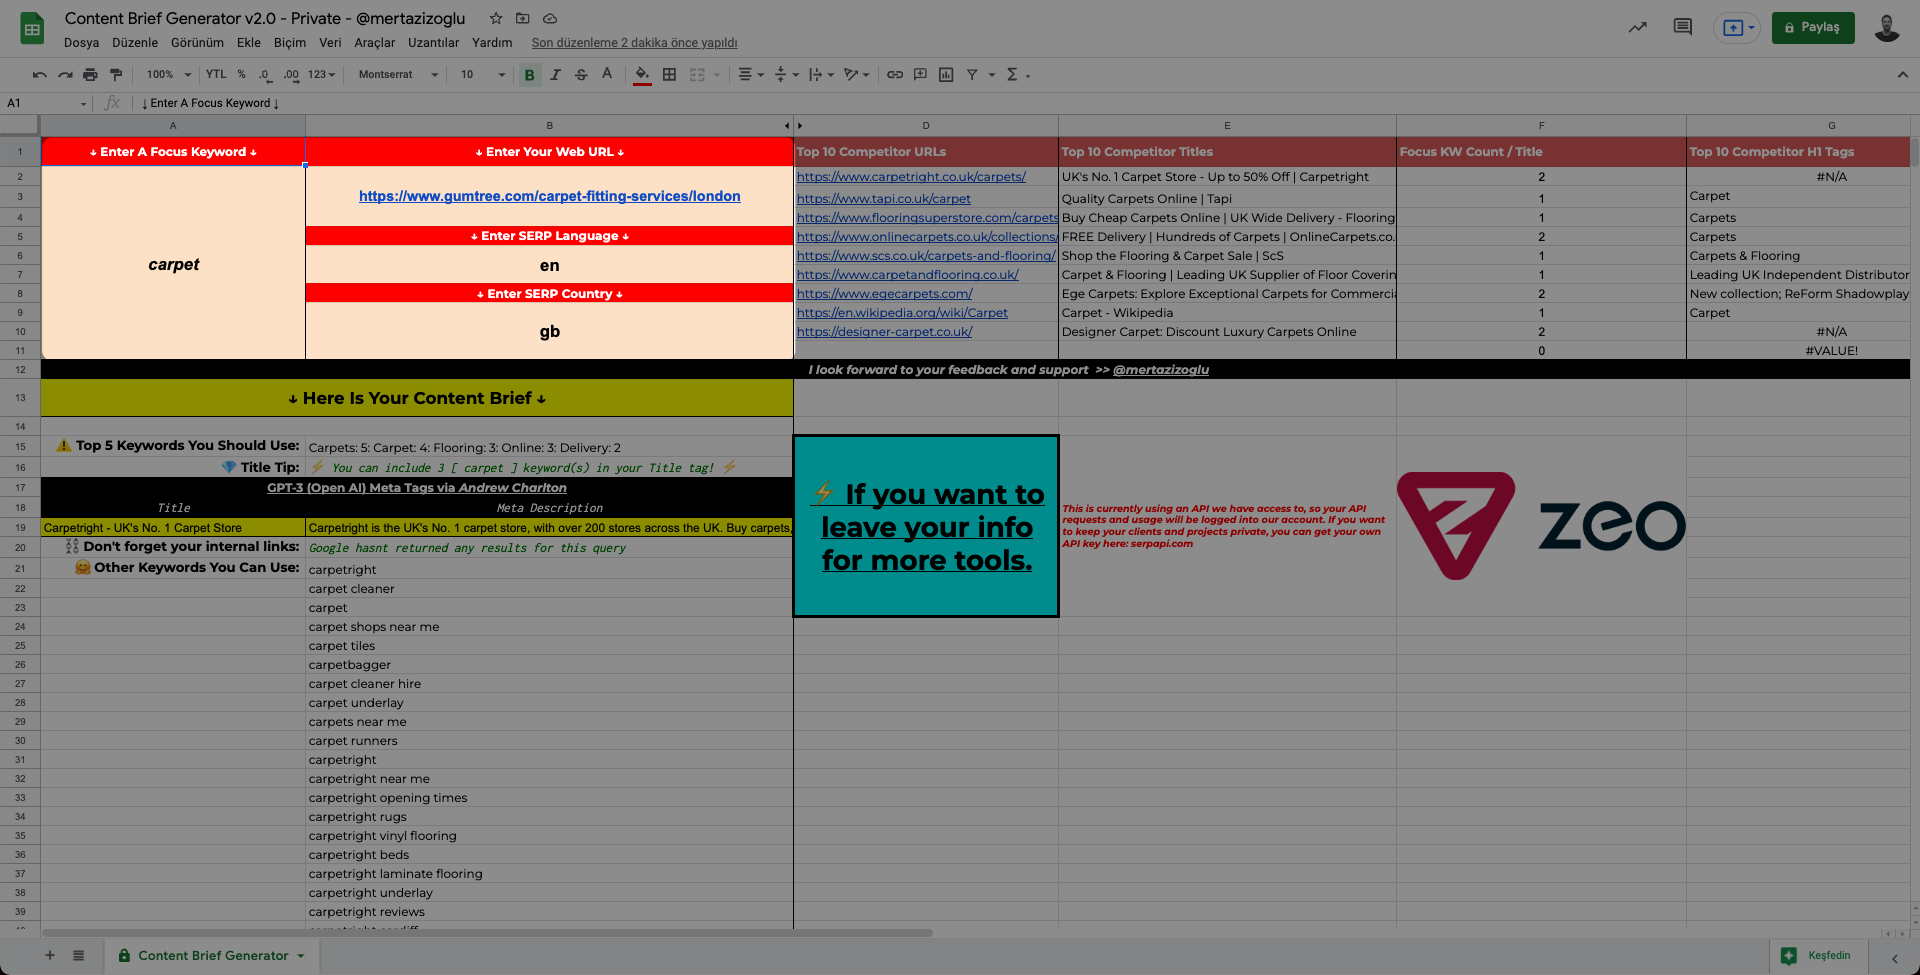Image resolution: width=1920 pixels, height=975 pixels.
Task: Click the move to folder icon
Action: pyautogui.click(x=523, y=18)
